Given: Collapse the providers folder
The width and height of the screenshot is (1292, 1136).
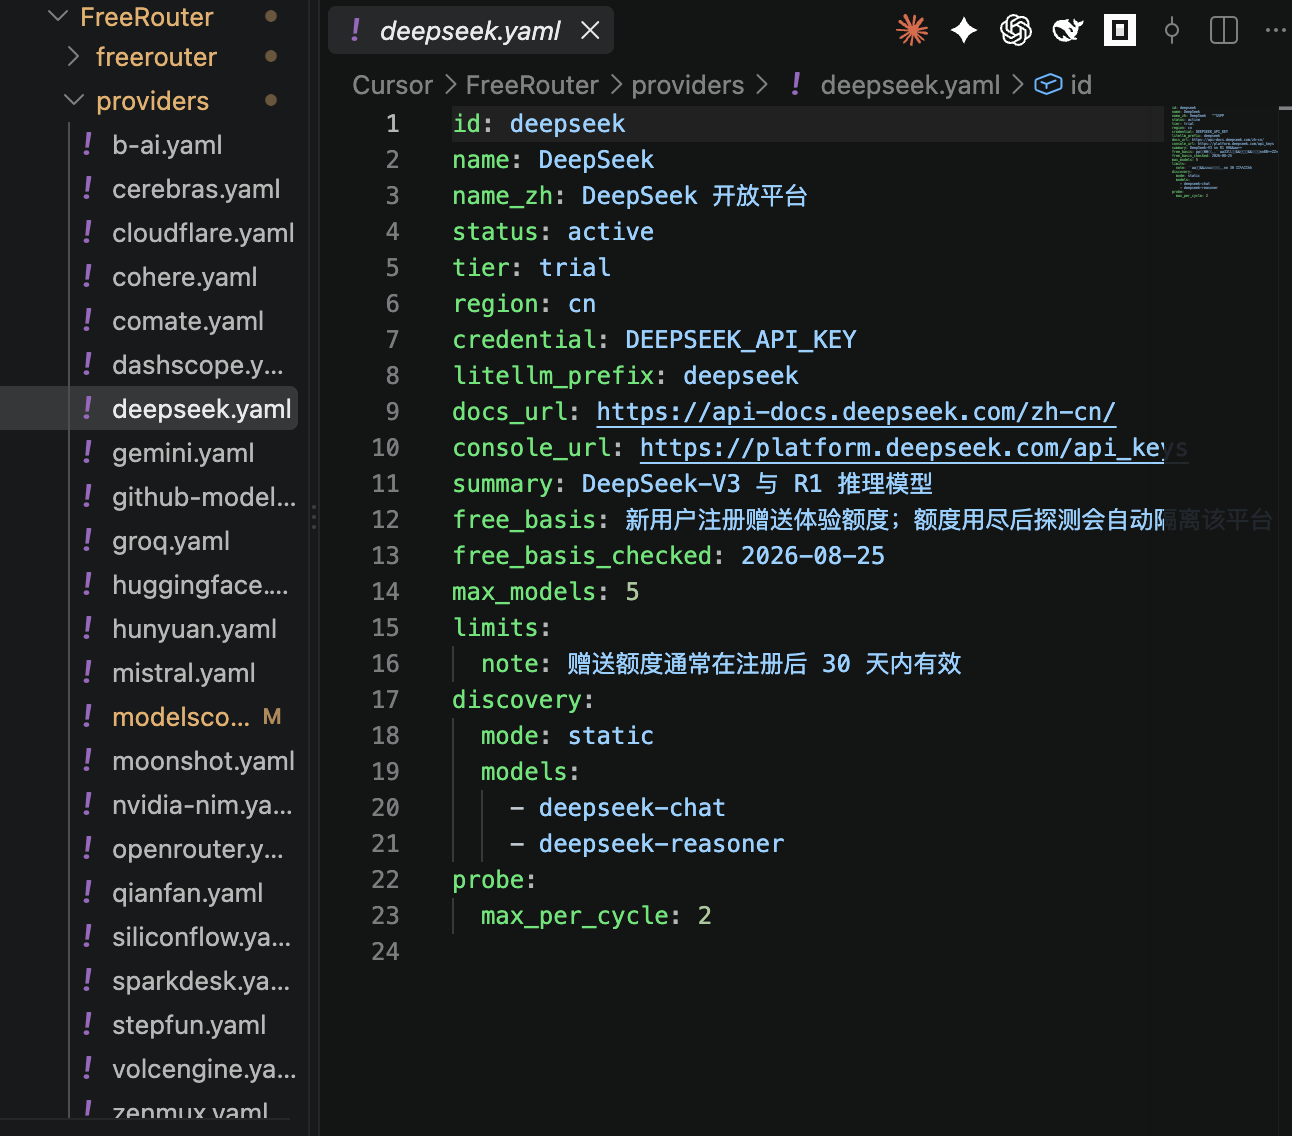Looking at the screenshot, I should (73, 101).
